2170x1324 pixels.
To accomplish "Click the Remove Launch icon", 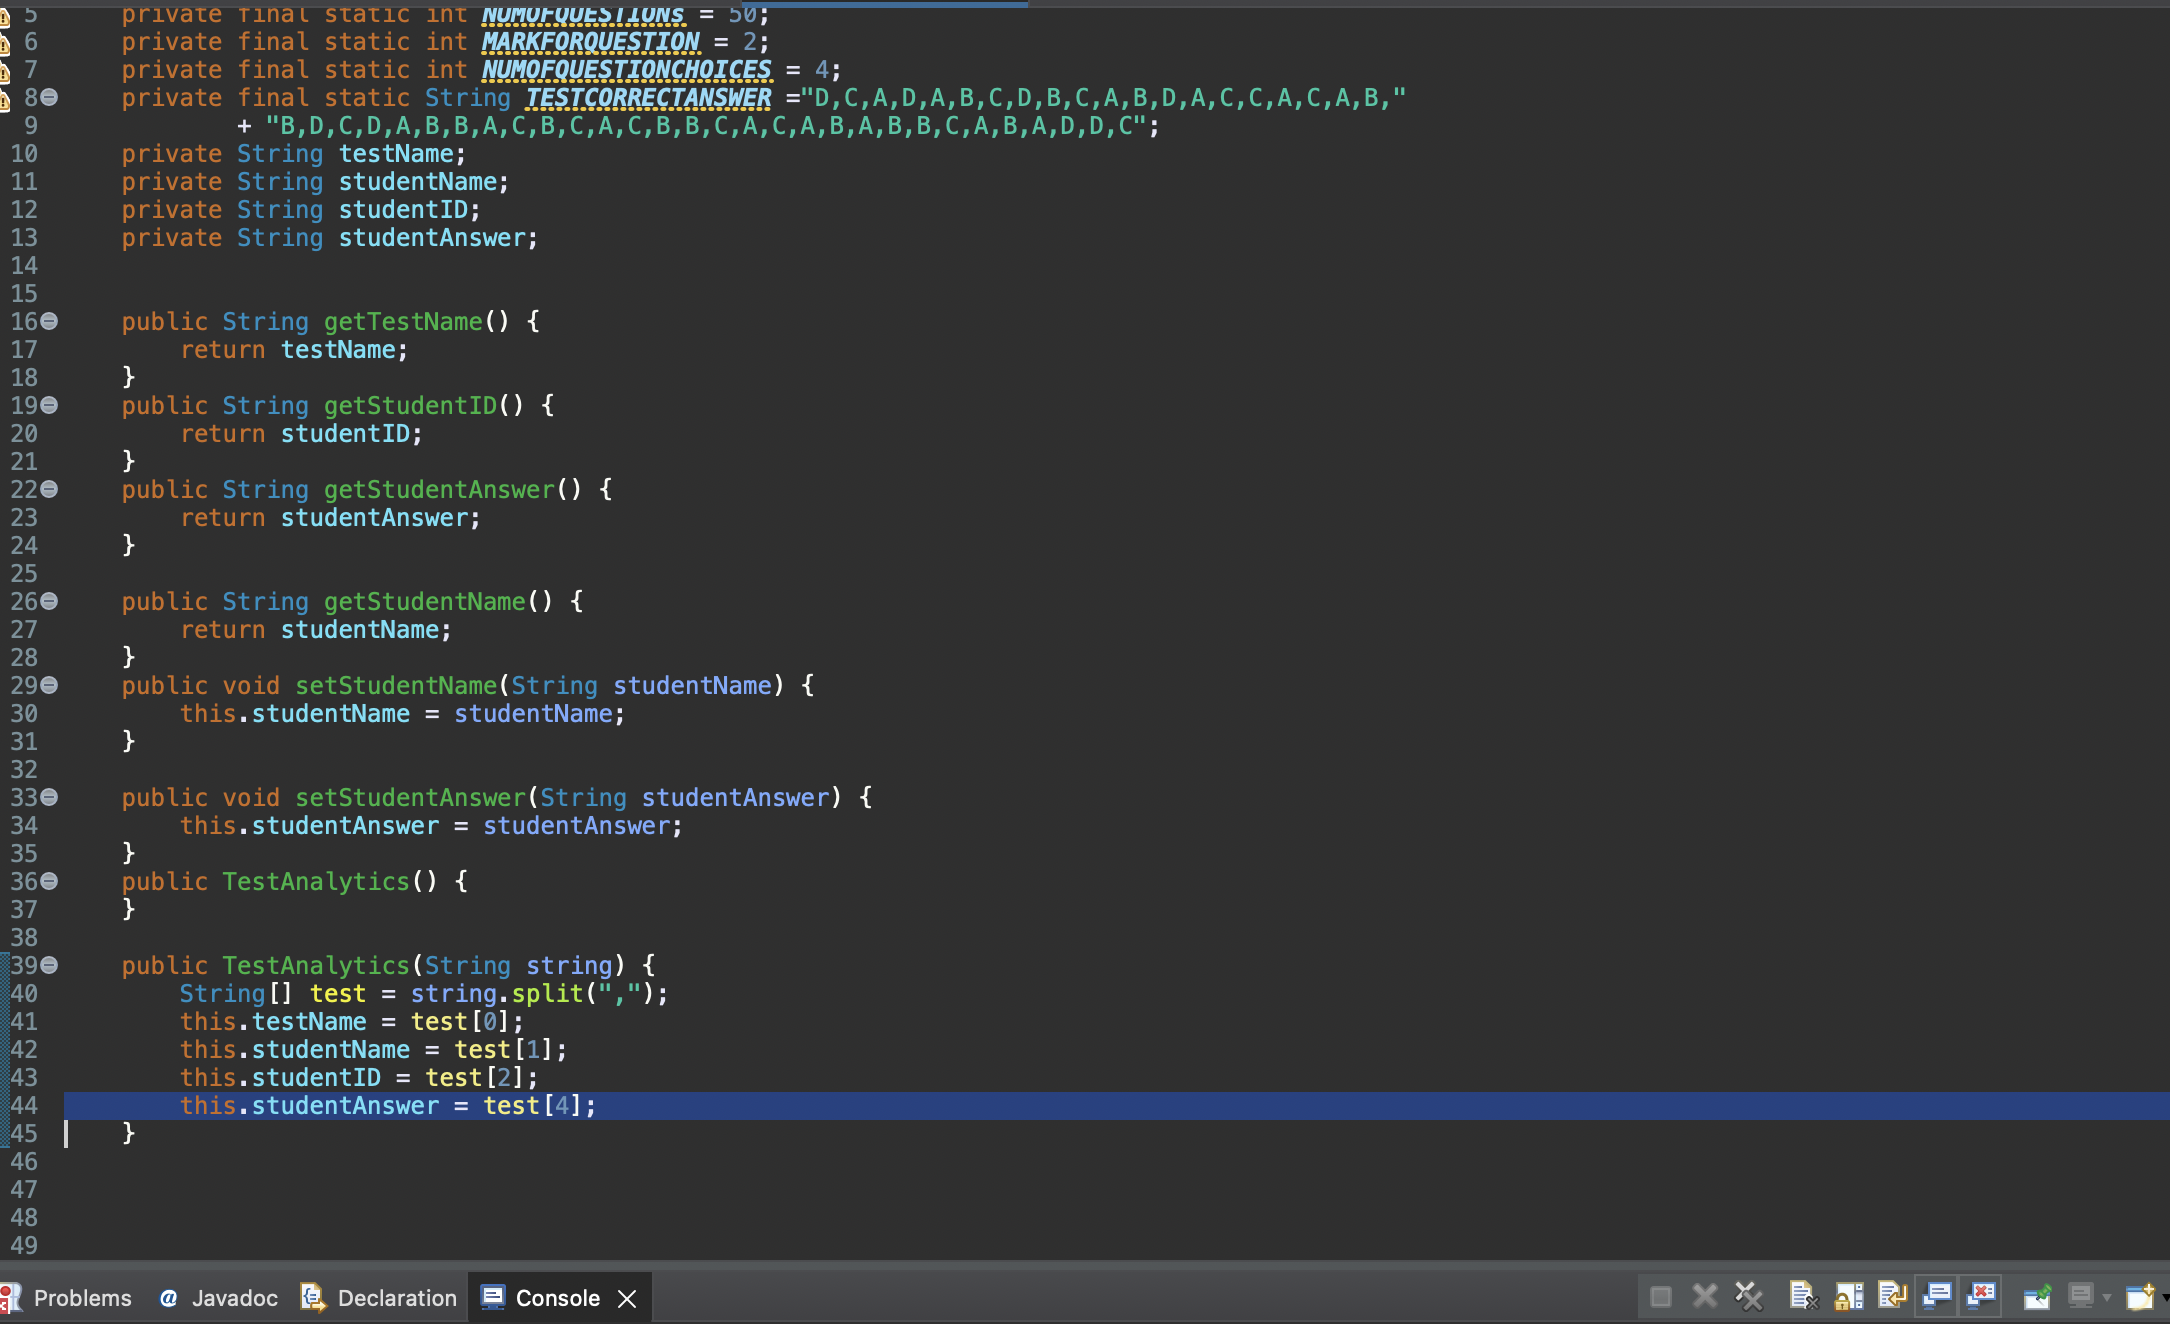I will [1705, 1294].
